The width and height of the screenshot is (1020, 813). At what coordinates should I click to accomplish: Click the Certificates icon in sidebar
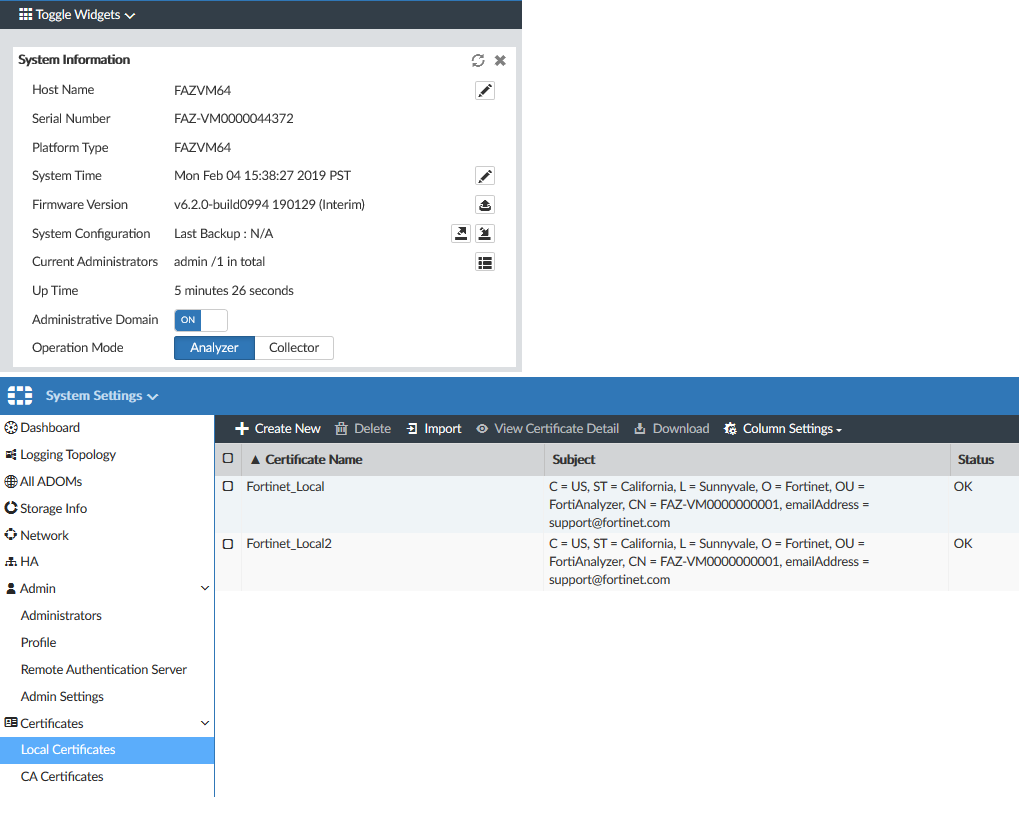pyautogui.click(x=11, y=723)
